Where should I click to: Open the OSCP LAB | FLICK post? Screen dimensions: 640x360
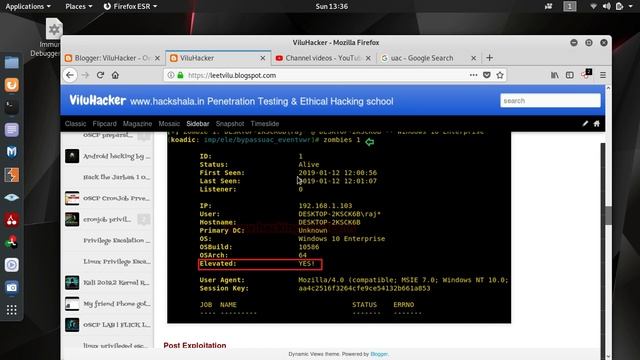click(108, 325)
